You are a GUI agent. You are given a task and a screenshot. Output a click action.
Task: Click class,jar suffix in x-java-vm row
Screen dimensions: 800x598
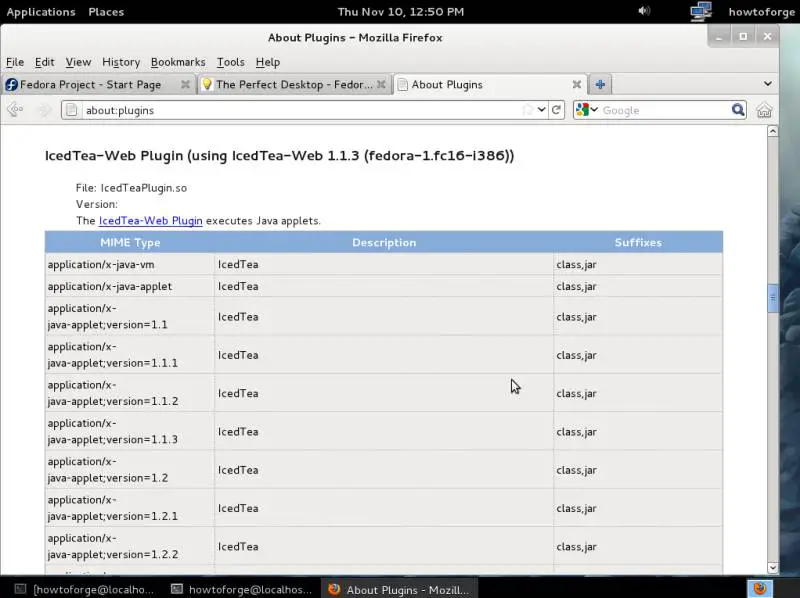pos(576,264)
